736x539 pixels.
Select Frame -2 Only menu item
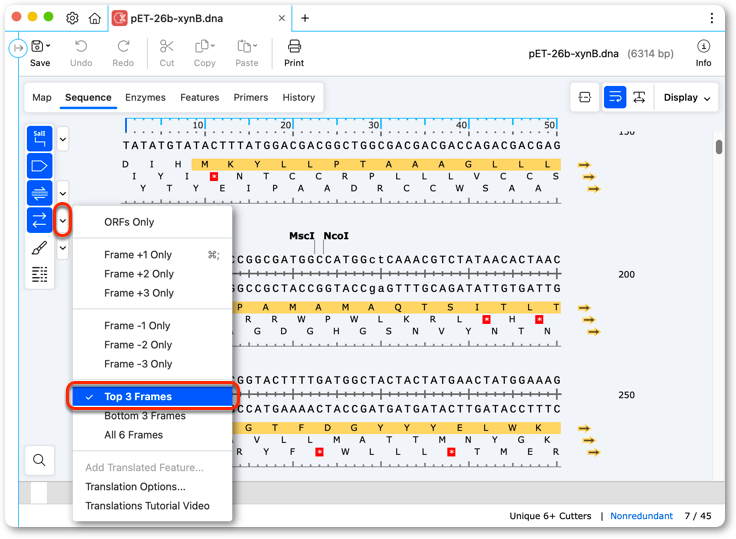pyautogui.click(x=153, y=345)
